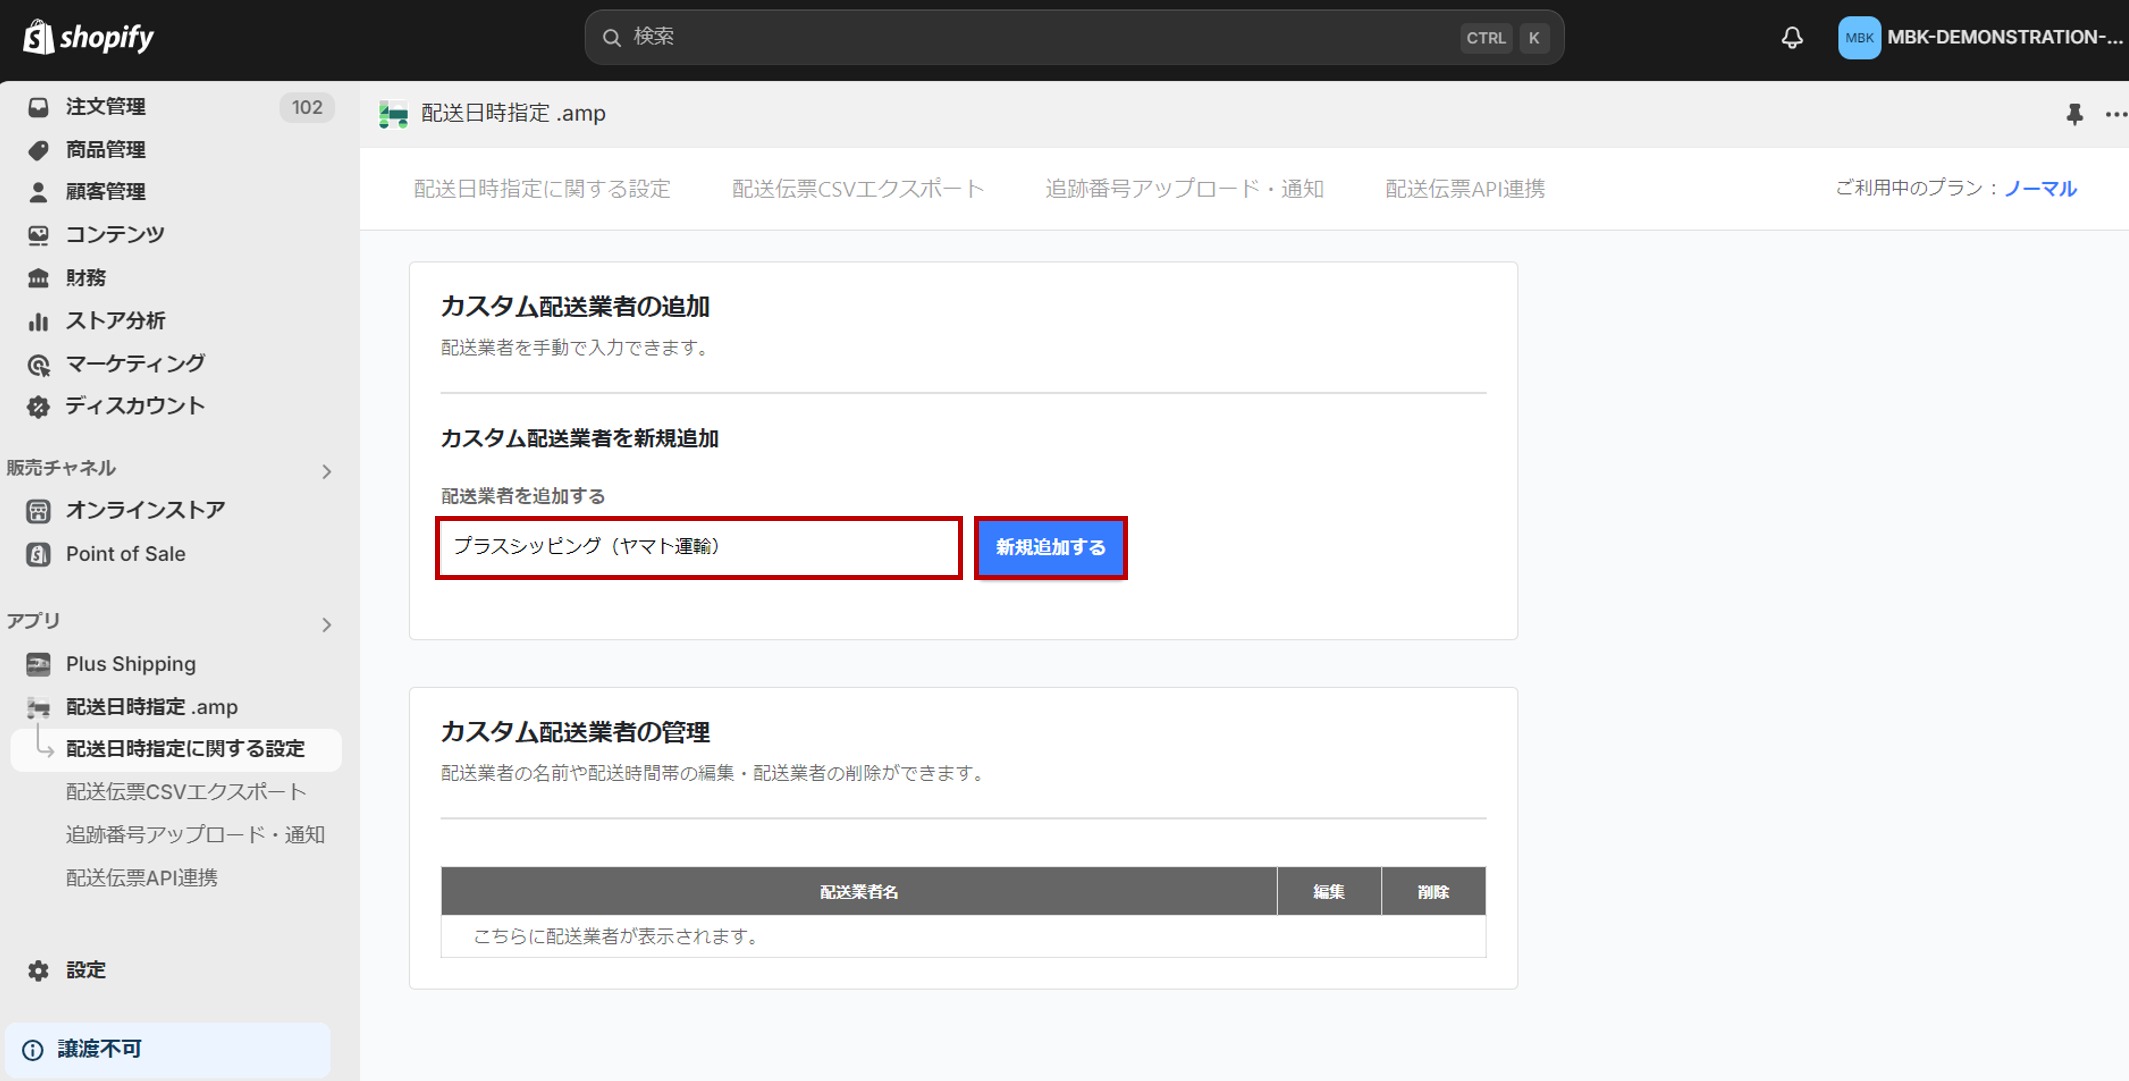Click the 配送業者を追加する input field
Image resolution: width=2129 pixels, height=1081 pixels.
(698, 547)
